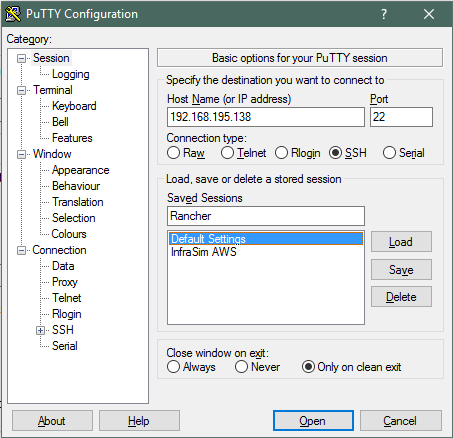453x438 pixels.
Task: Click the Load session button
Action: 401,242
